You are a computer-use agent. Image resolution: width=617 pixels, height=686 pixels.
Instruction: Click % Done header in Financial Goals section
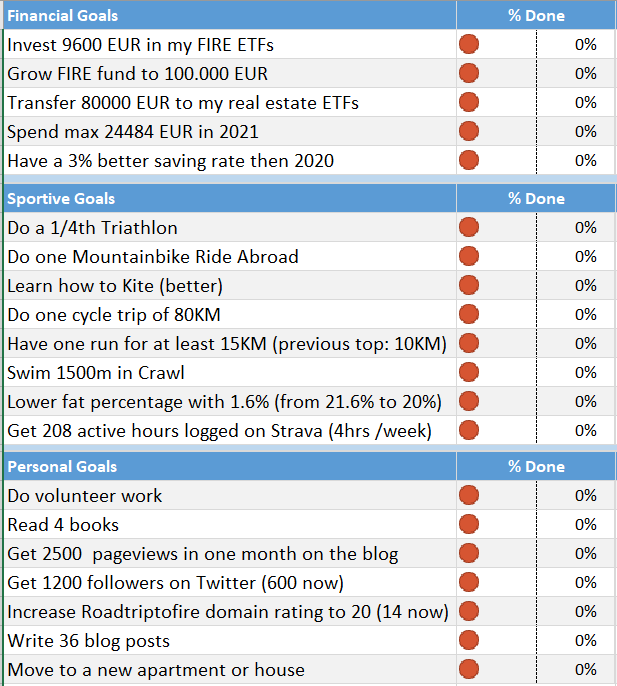coord(536,16)
